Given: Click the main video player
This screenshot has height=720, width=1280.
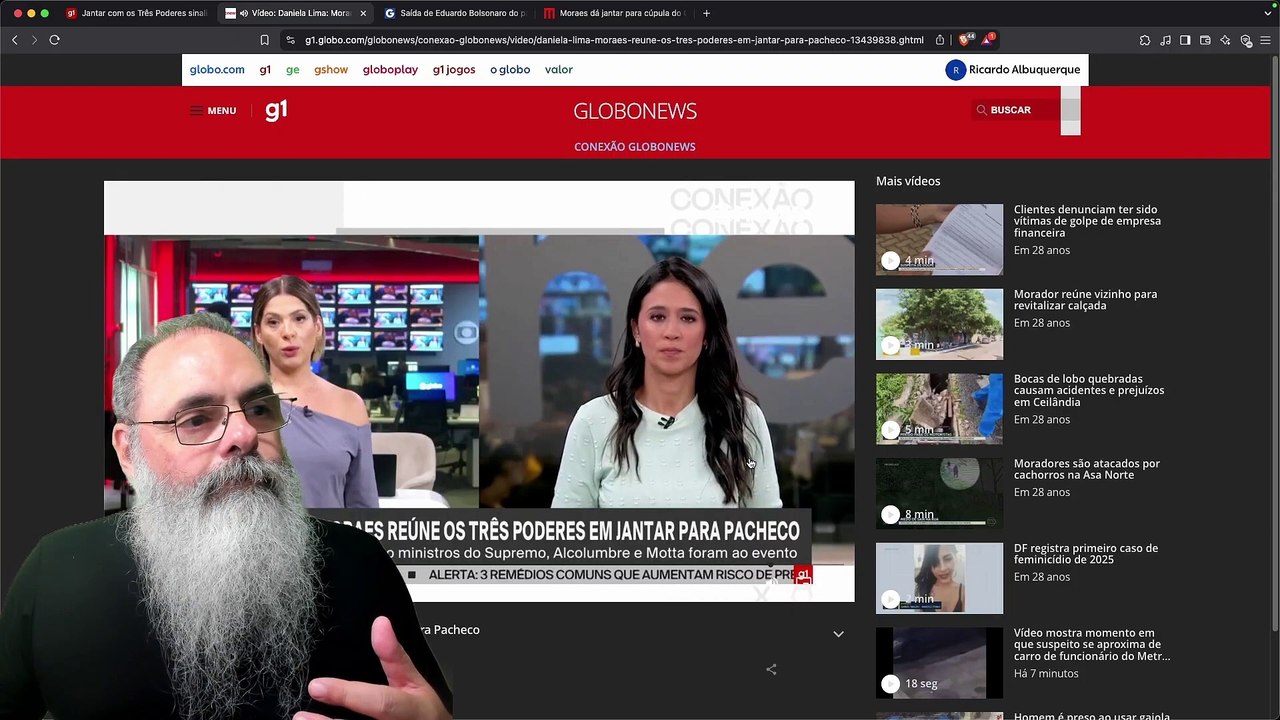Looking at the screenshot, I should pyautogui.click(x=479, y=391).
